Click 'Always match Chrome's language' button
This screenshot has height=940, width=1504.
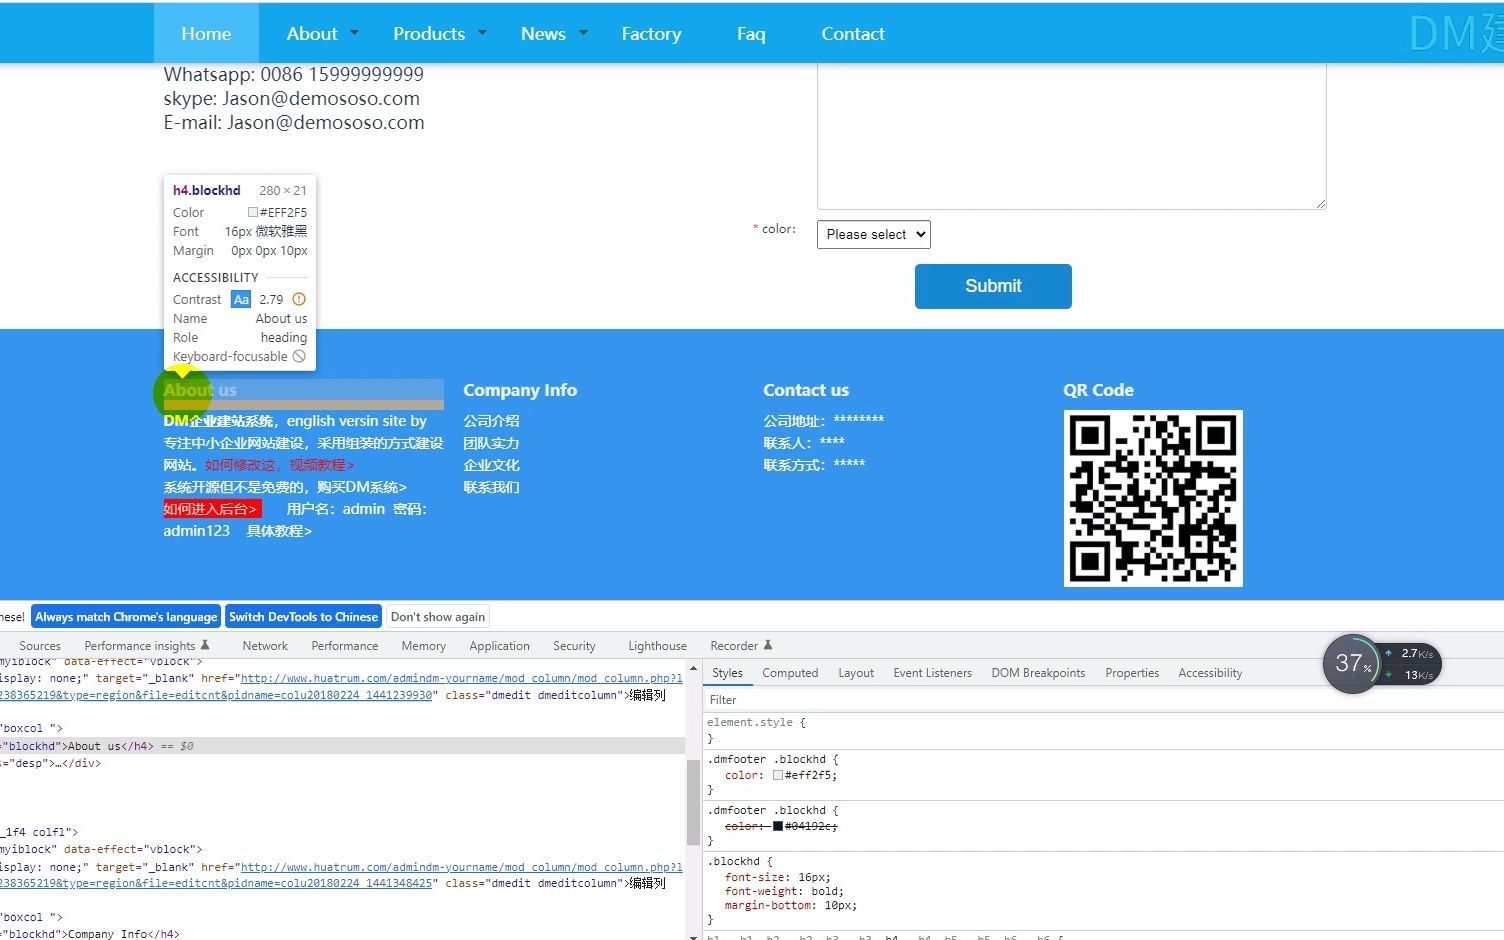tap(126, 617)
